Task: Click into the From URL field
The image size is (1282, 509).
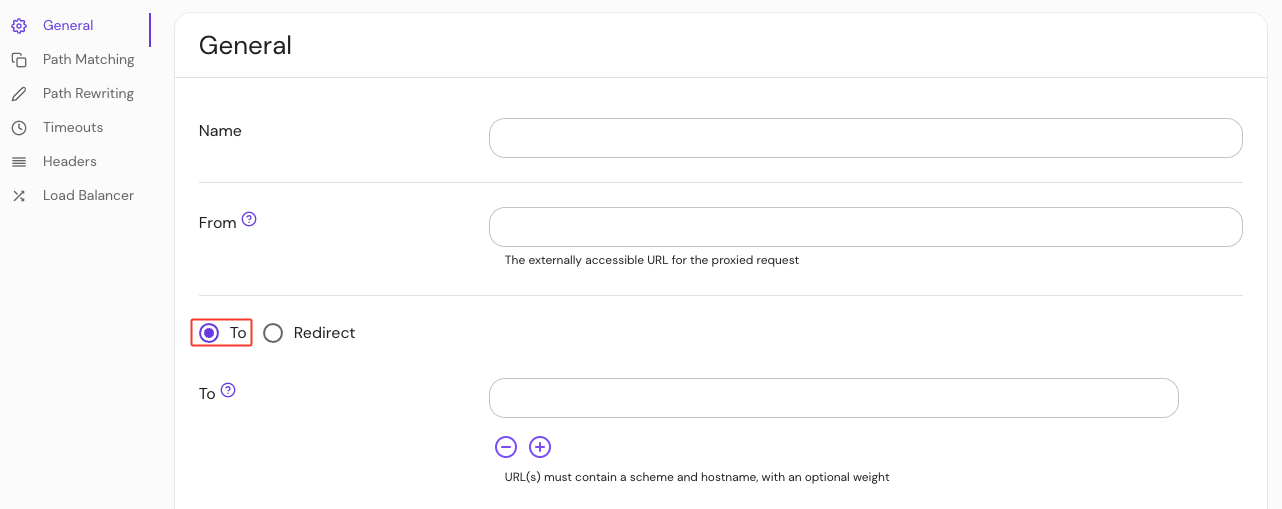Action: [x=865, y=227]
